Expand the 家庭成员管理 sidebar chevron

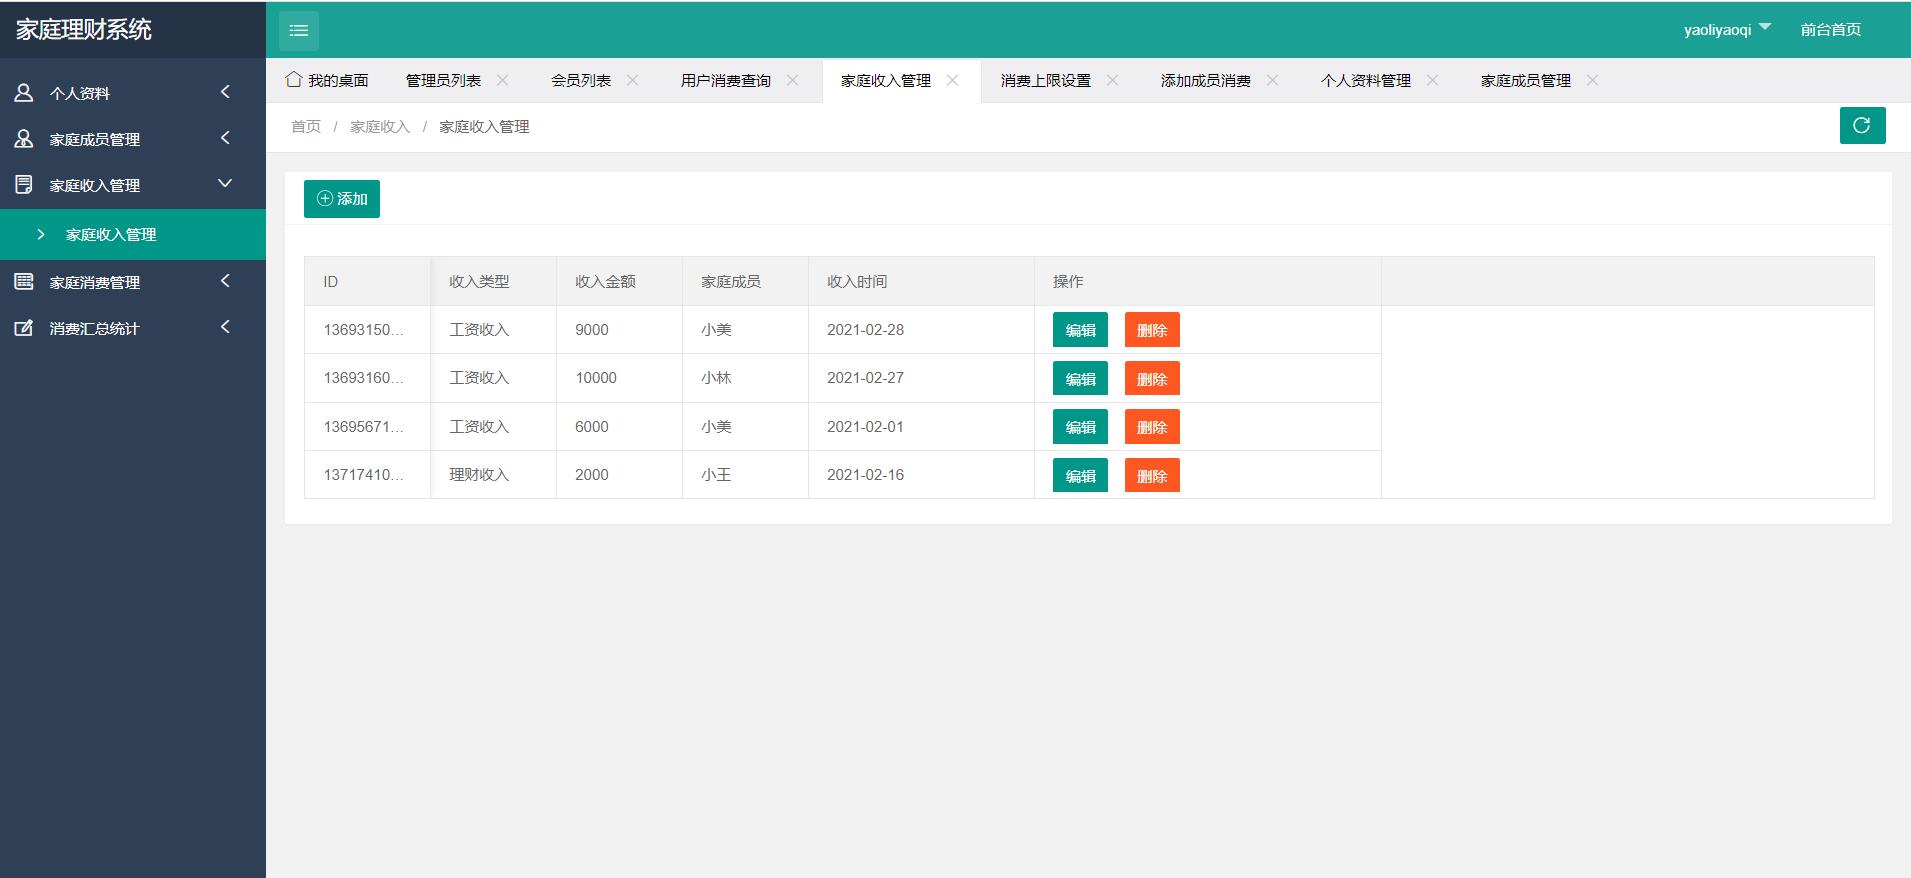pos(225,138)
